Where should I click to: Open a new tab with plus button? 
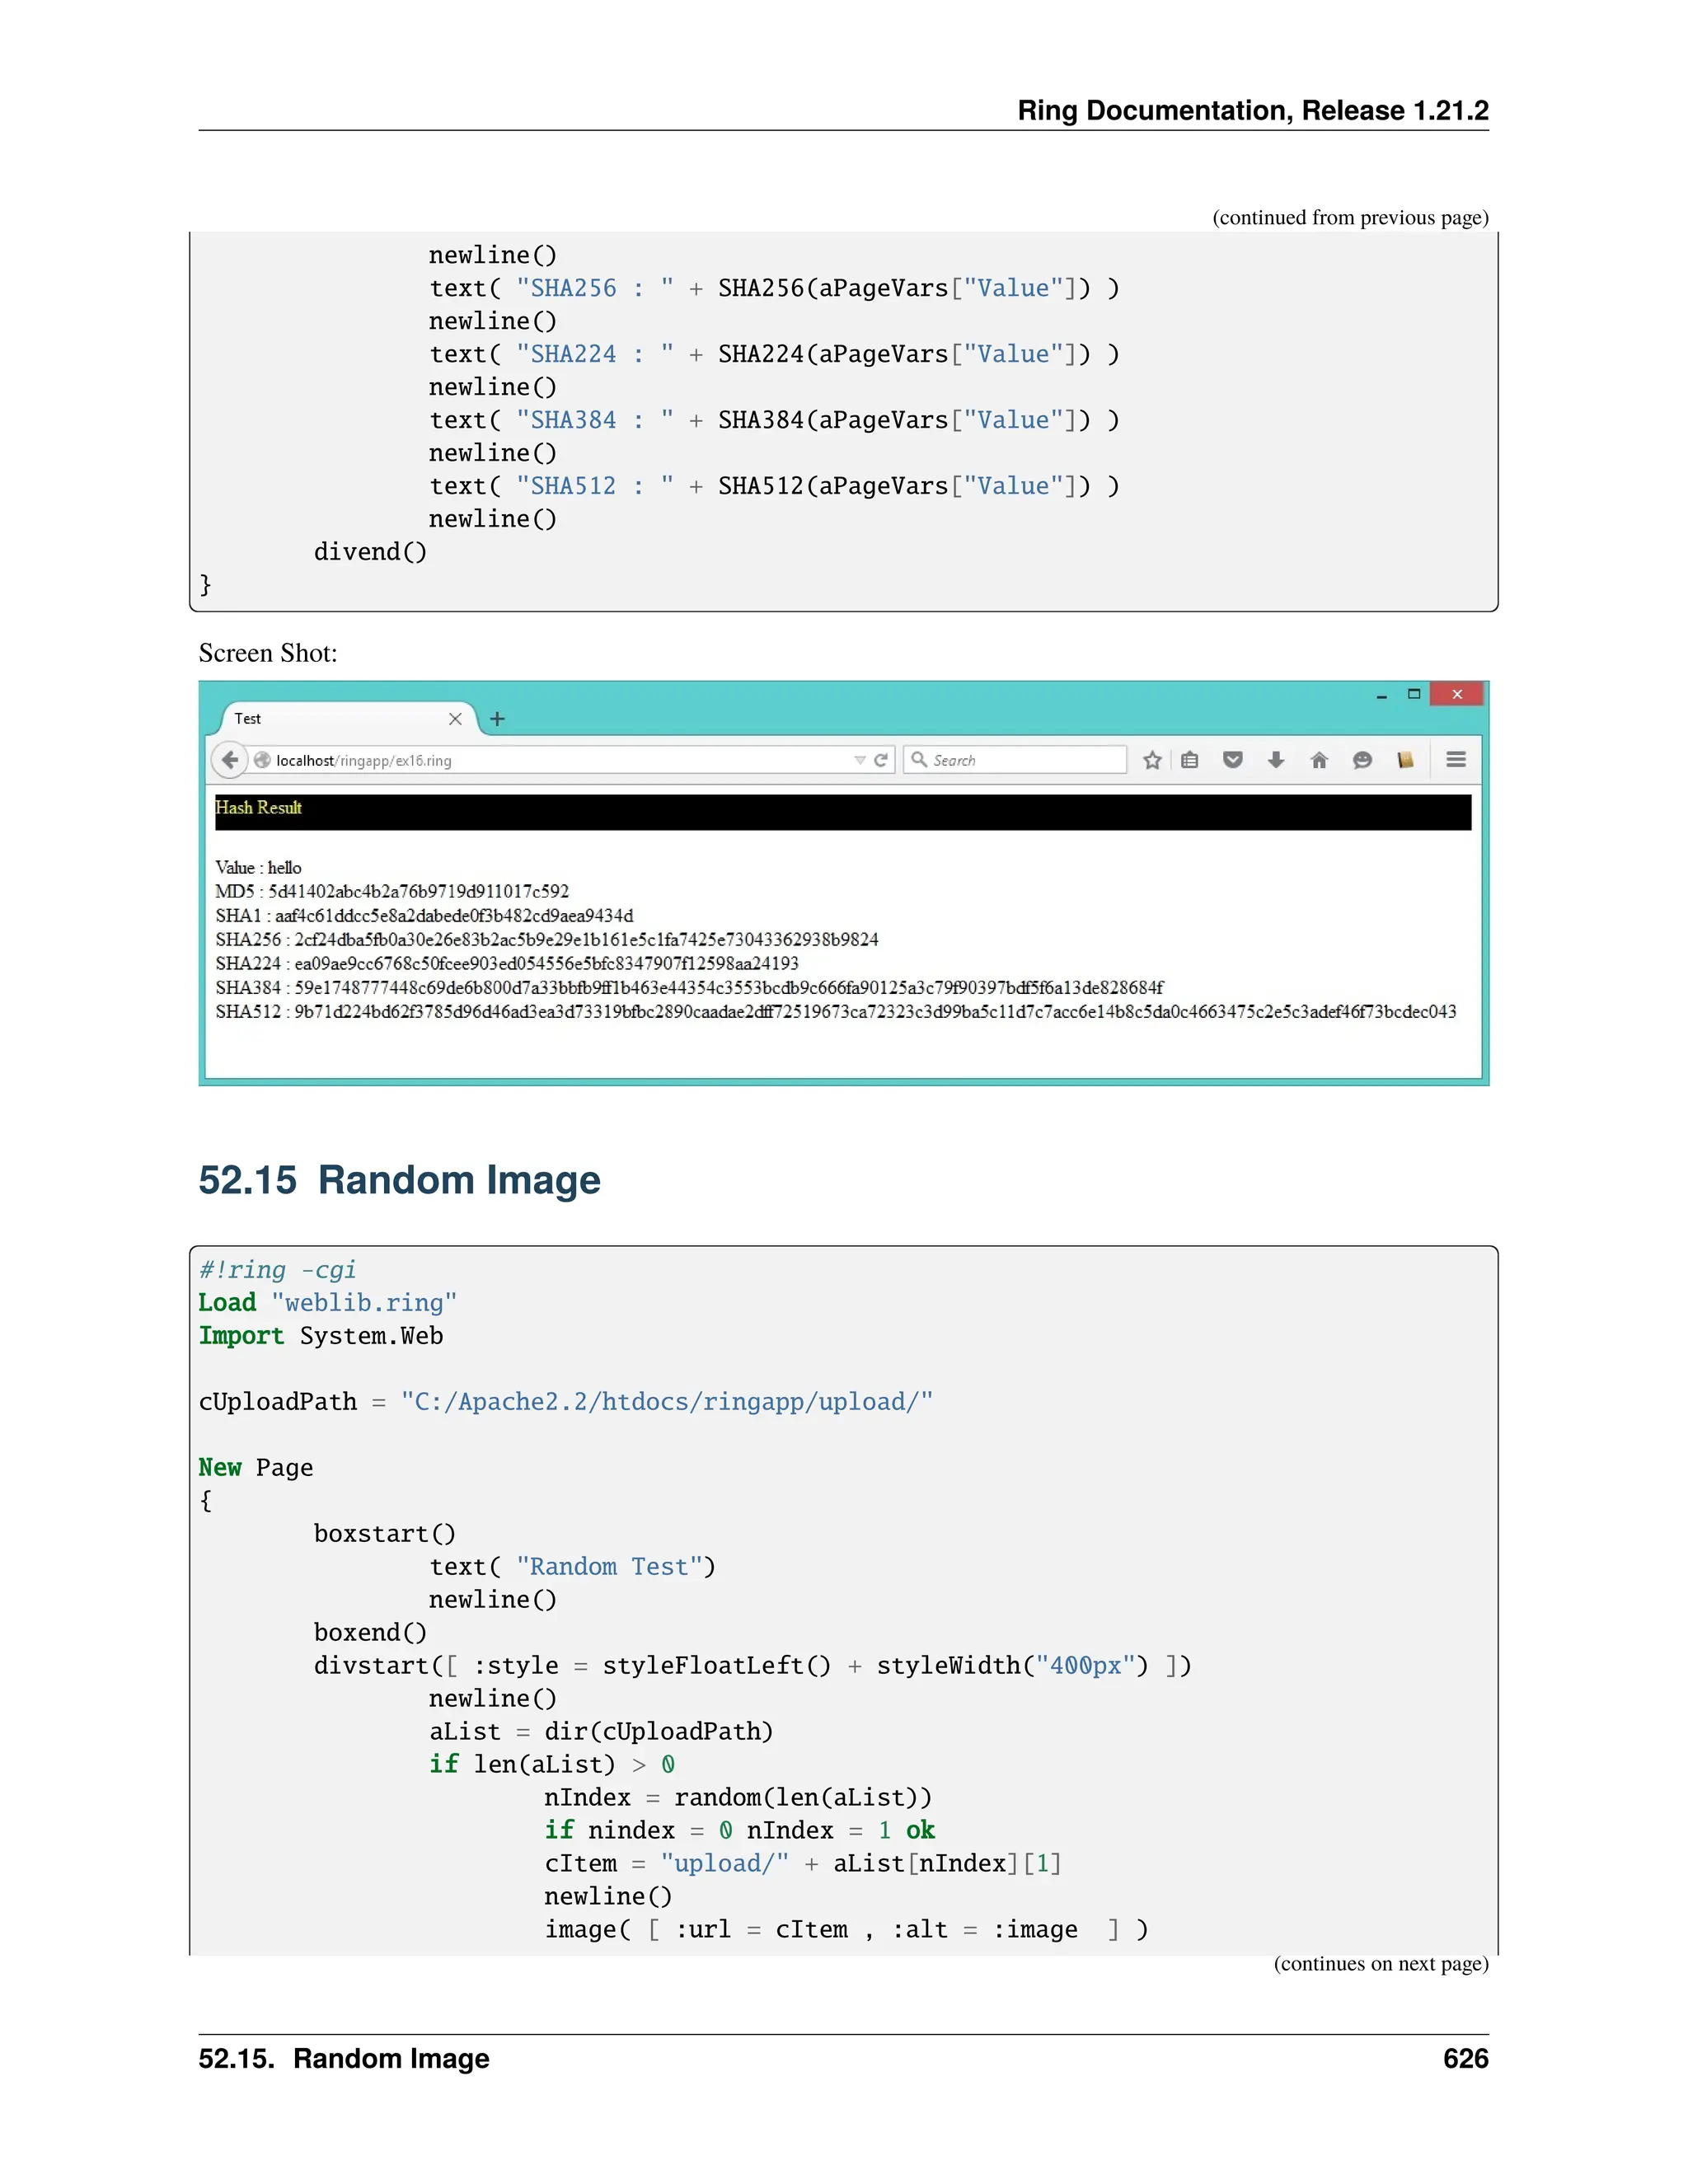point(497,719)
